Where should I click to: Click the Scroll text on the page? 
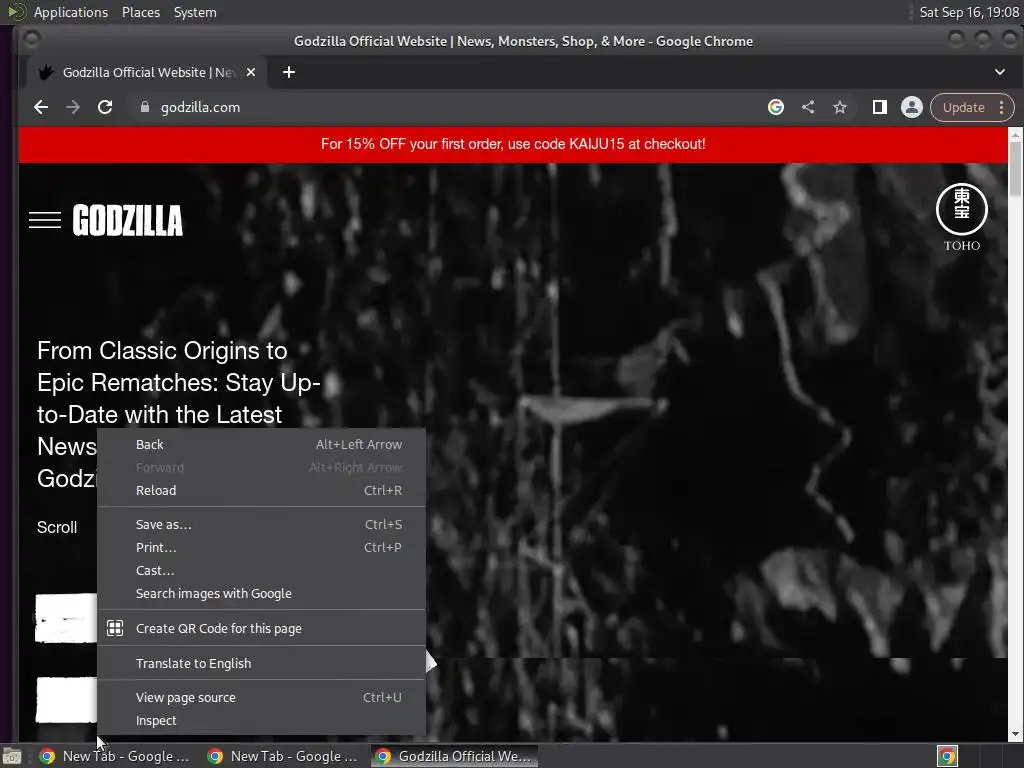(x=57, y=527)
